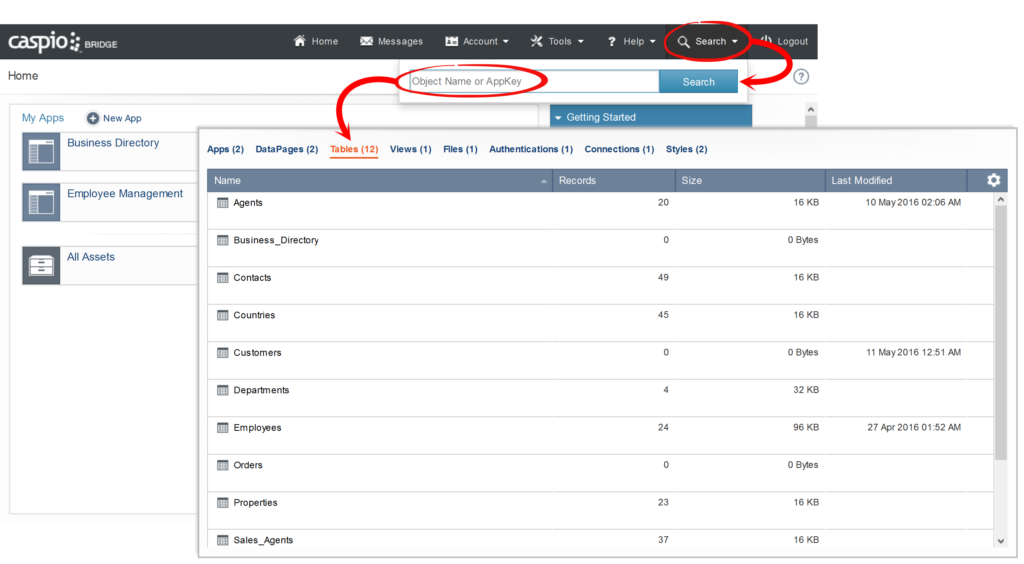Click the Logout link

pos(784,42)
